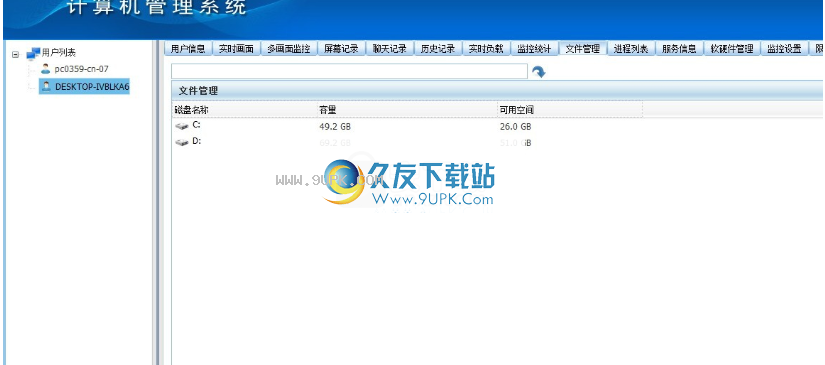This screenshot has height=365, width=825.
Task: Open the 实时负载 tab
Action: pyautogui.click(x=486, y=49)
